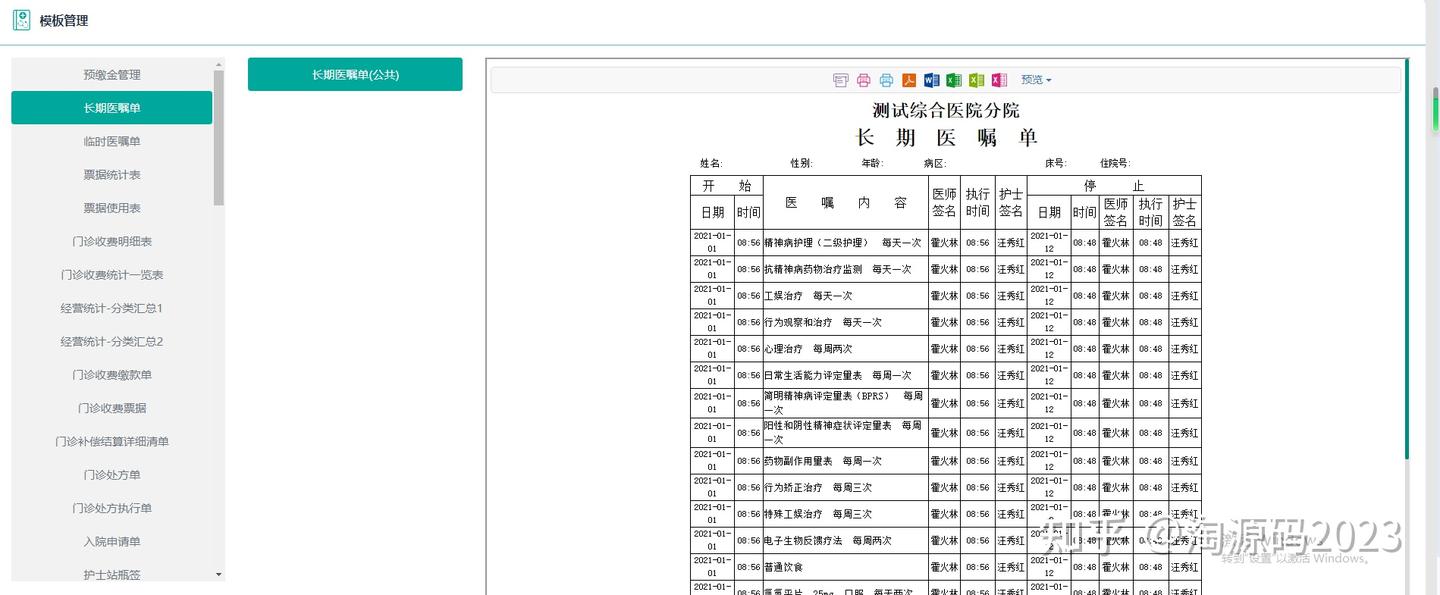The height and width of the screenshot is (595, 1440).
Task: Click 医嘱内容 column header
Action: pos(846,203)
